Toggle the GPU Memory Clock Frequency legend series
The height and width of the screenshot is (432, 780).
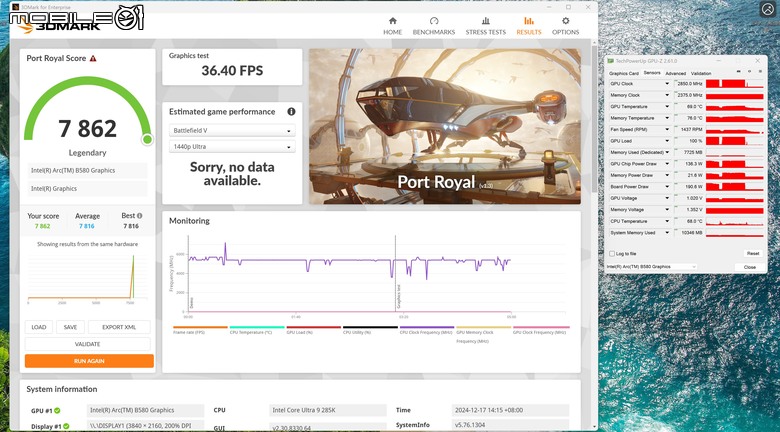click(x=484, y=334)
